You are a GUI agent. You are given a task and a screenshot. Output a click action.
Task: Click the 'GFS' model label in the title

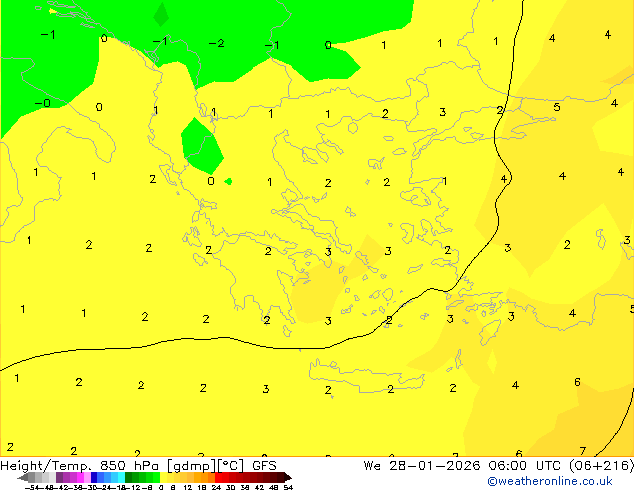coord(264,466)
